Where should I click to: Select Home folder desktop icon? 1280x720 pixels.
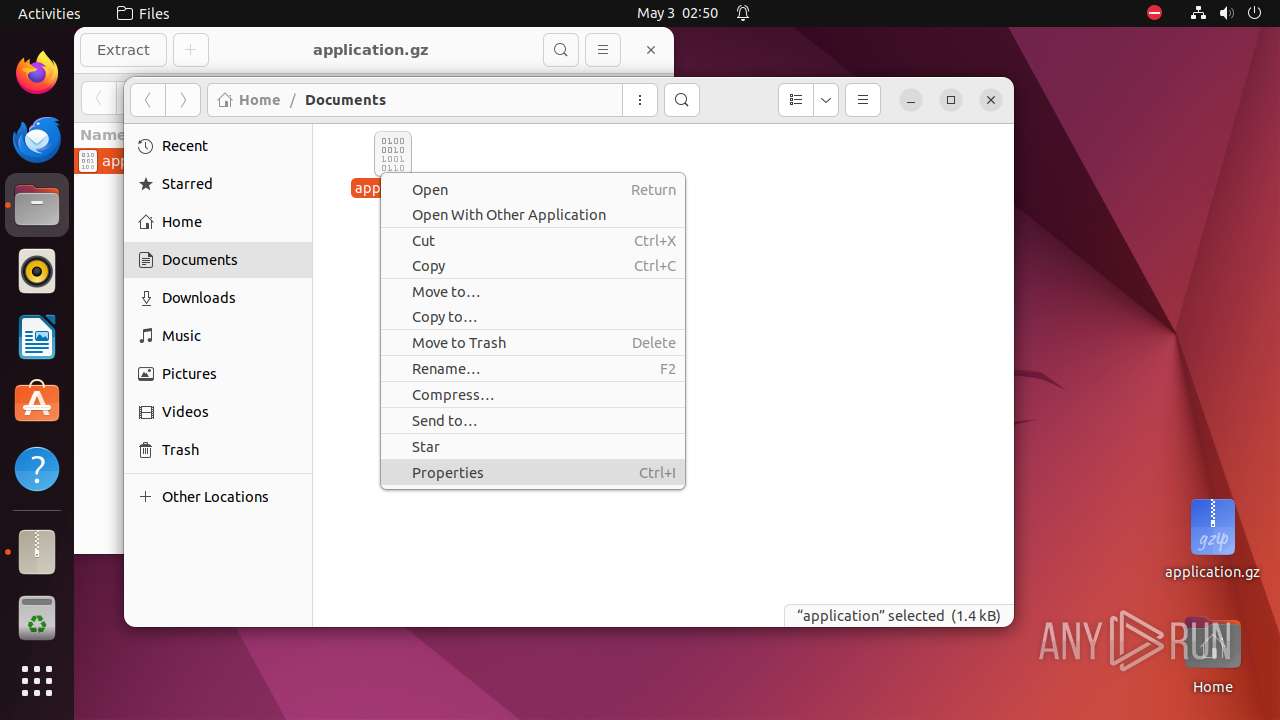tap(1212, 657)
